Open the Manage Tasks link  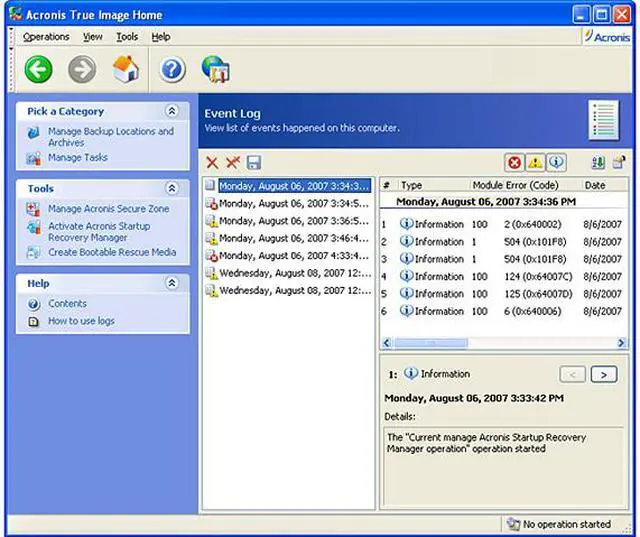78,158
